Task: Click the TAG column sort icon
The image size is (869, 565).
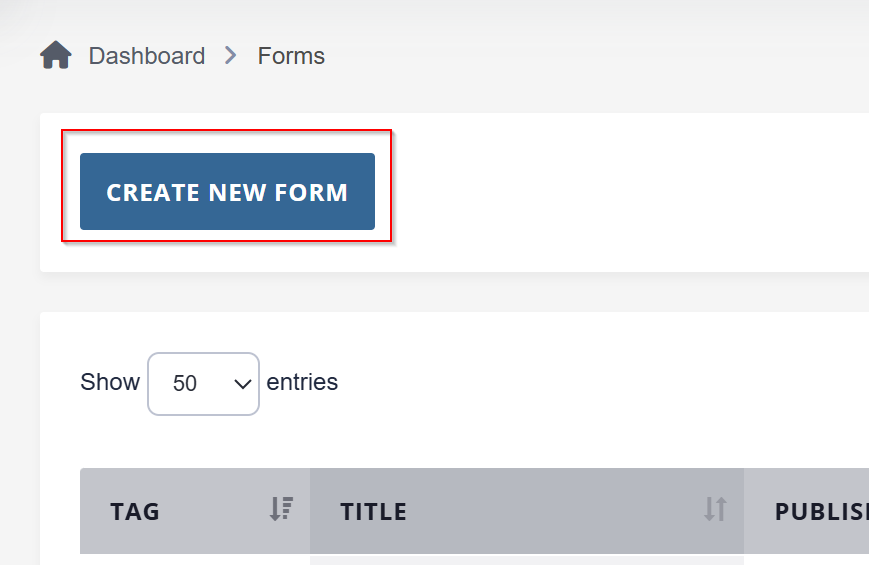Action: (281, 510)
